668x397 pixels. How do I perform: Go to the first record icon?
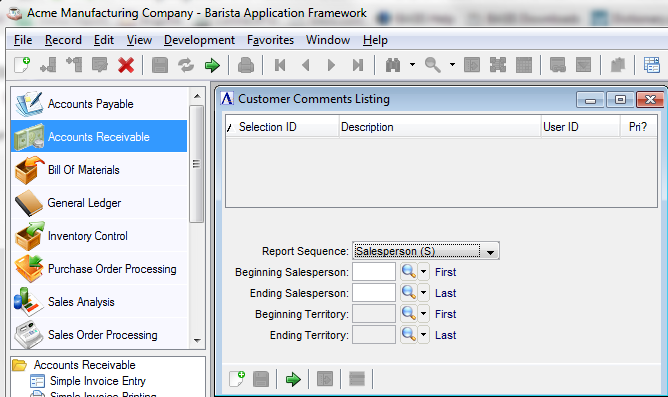coord(280,65)
